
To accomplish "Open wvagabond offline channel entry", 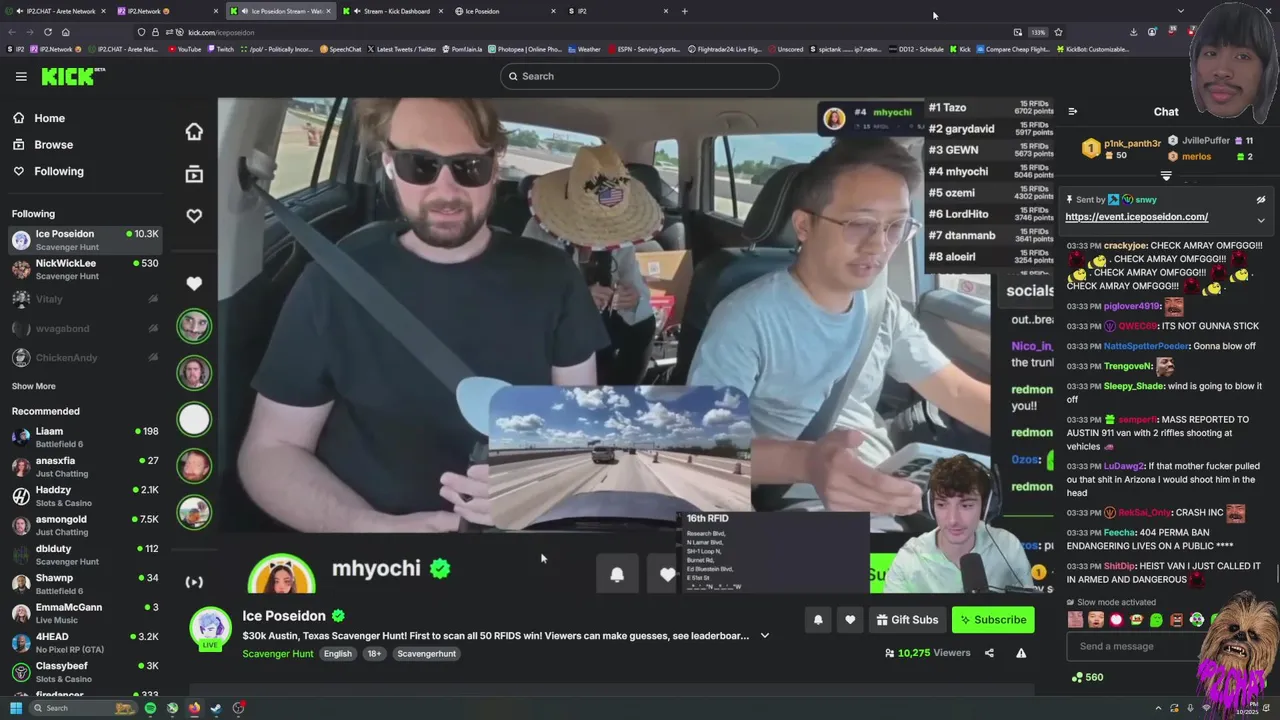I will point(85,328).
